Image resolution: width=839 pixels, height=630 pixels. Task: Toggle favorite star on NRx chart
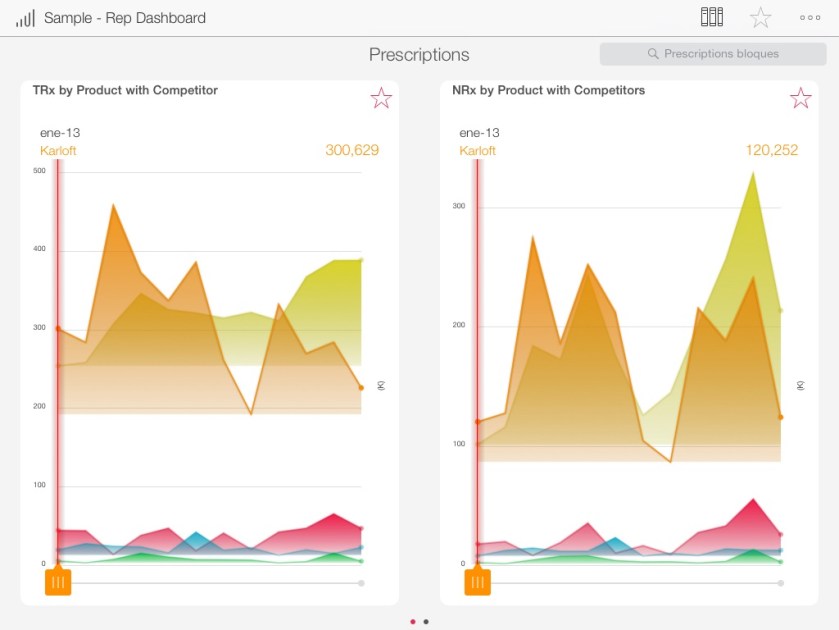pyautogui.click(x=800, y=98)
